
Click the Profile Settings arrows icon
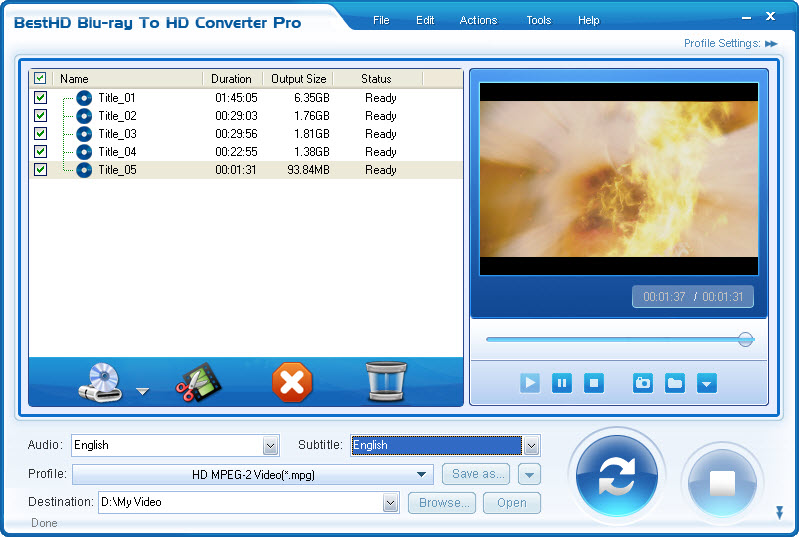tap(771, 44)
